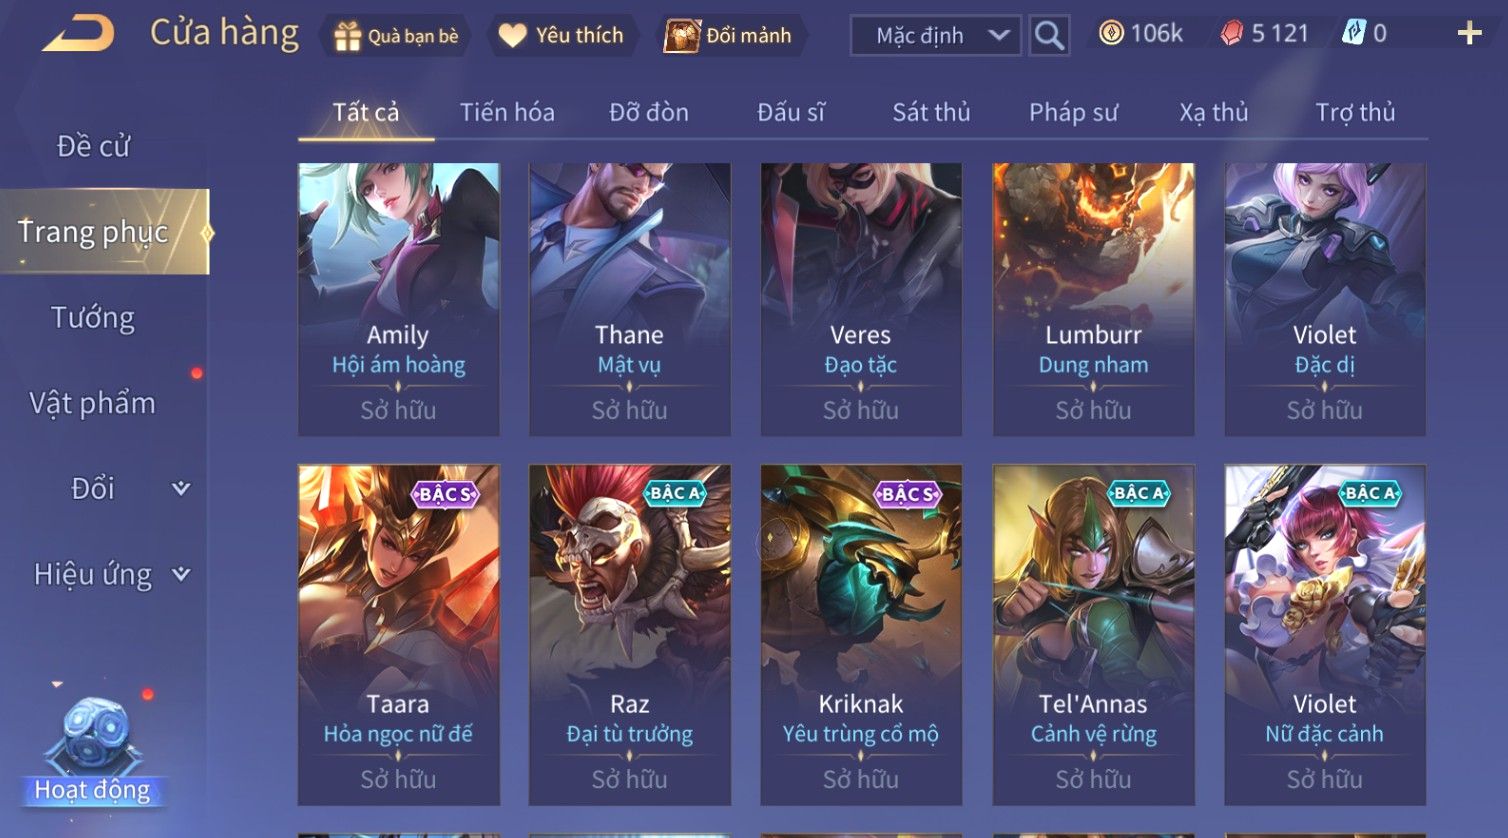Viewport: 1508px width, 838px height.
Task: Click Quà bạn bè gift icon
Action: coord(347,36)
